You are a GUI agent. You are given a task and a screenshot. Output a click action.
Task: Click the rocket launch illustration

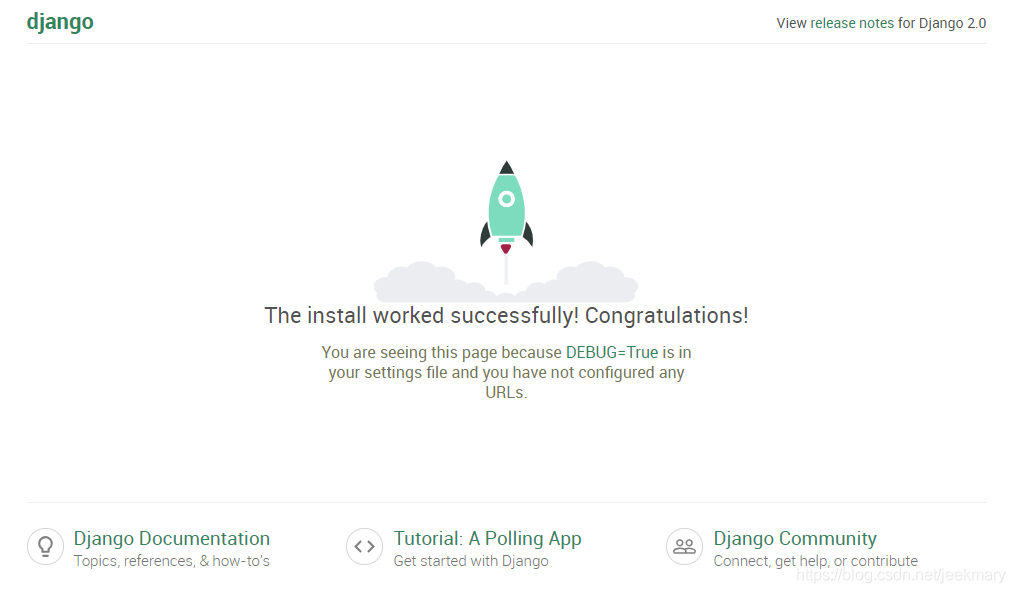click(506, 231)
